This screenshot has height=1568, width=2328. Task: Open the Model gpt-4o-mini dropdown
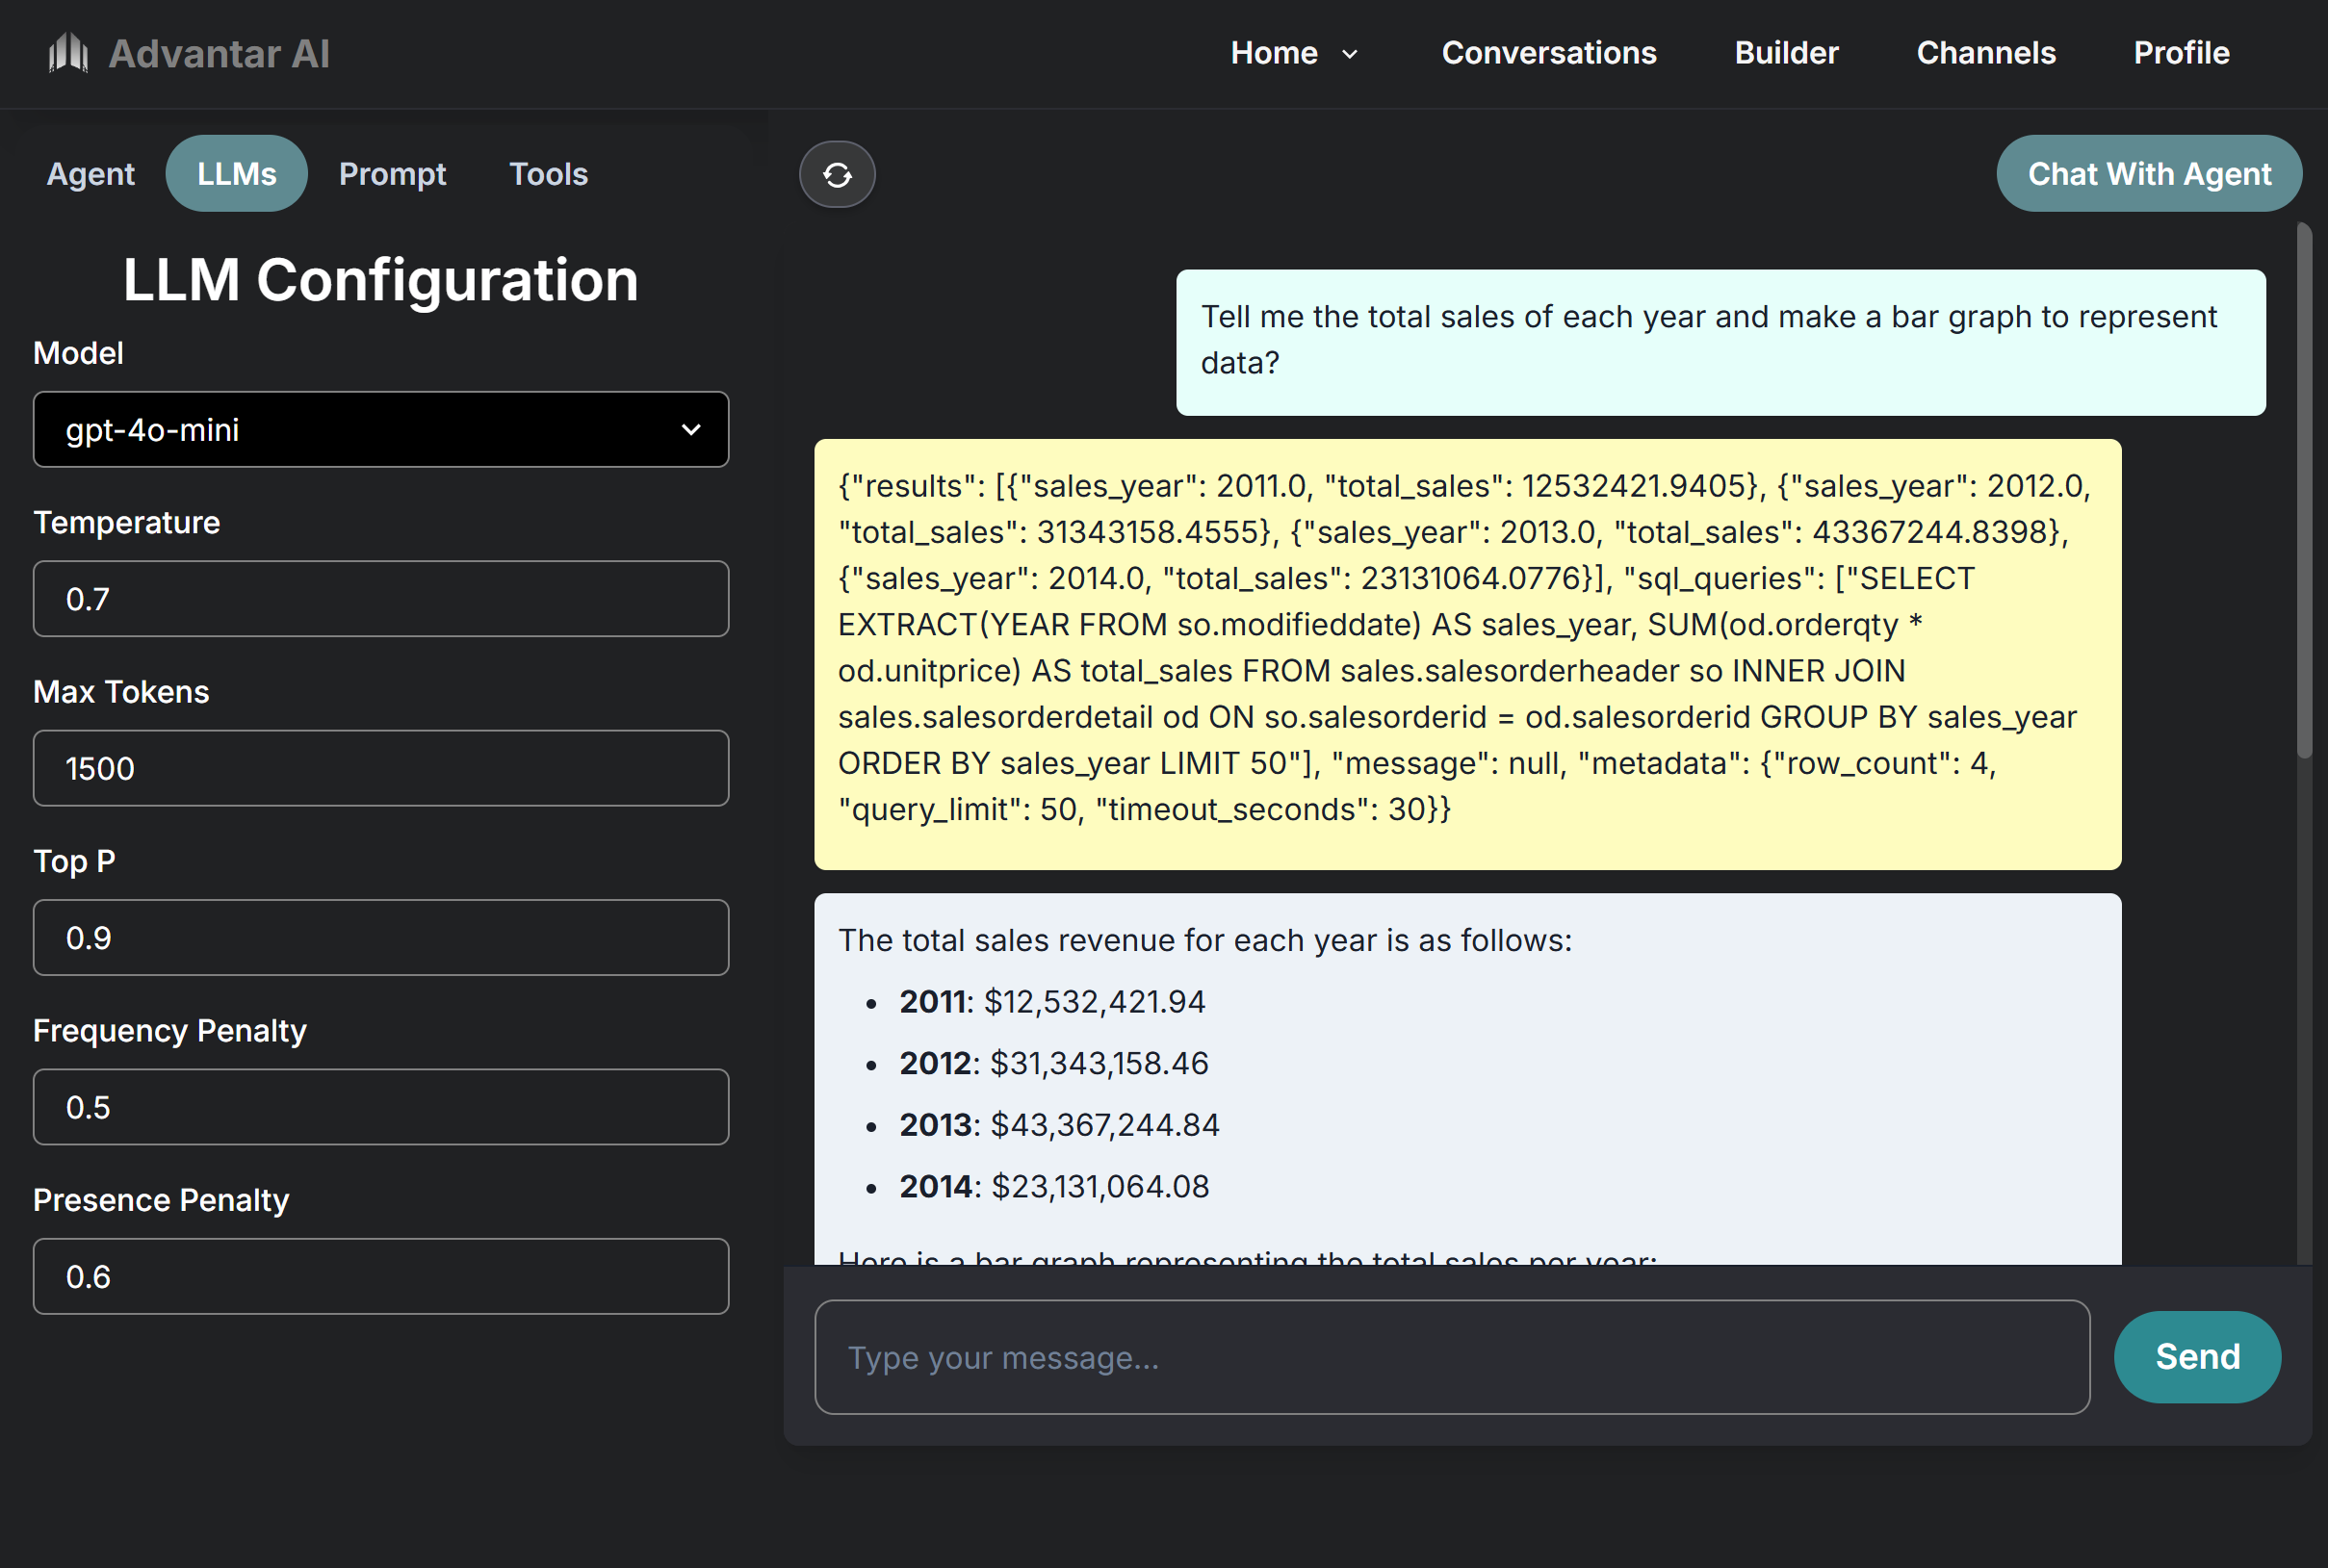click(381, 429)
